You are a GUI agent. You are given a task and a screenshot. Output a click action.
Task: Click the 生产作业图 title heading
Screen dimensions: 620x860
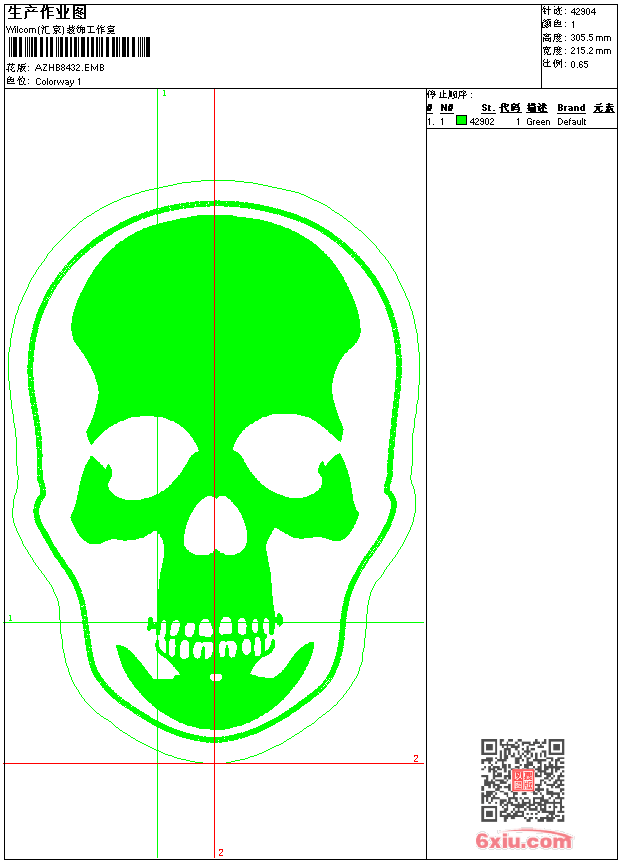pyautogui.click(x=46, y=12)
